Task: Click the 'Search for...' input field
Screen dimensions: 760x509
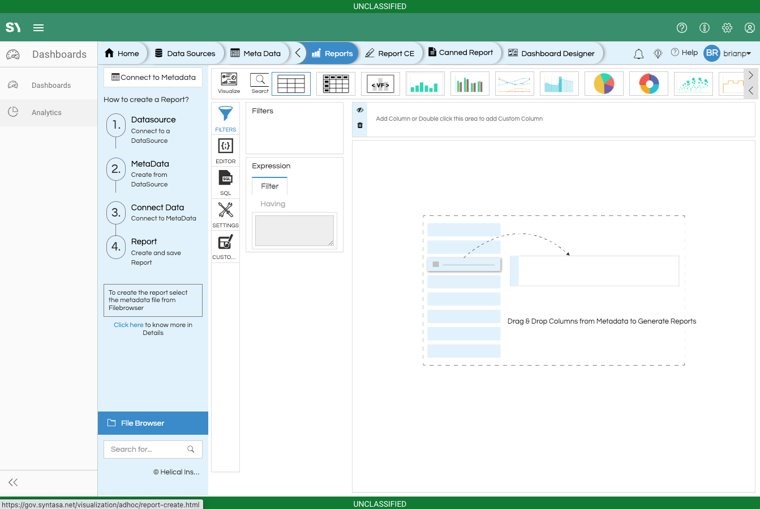Action: pos(146,449)
